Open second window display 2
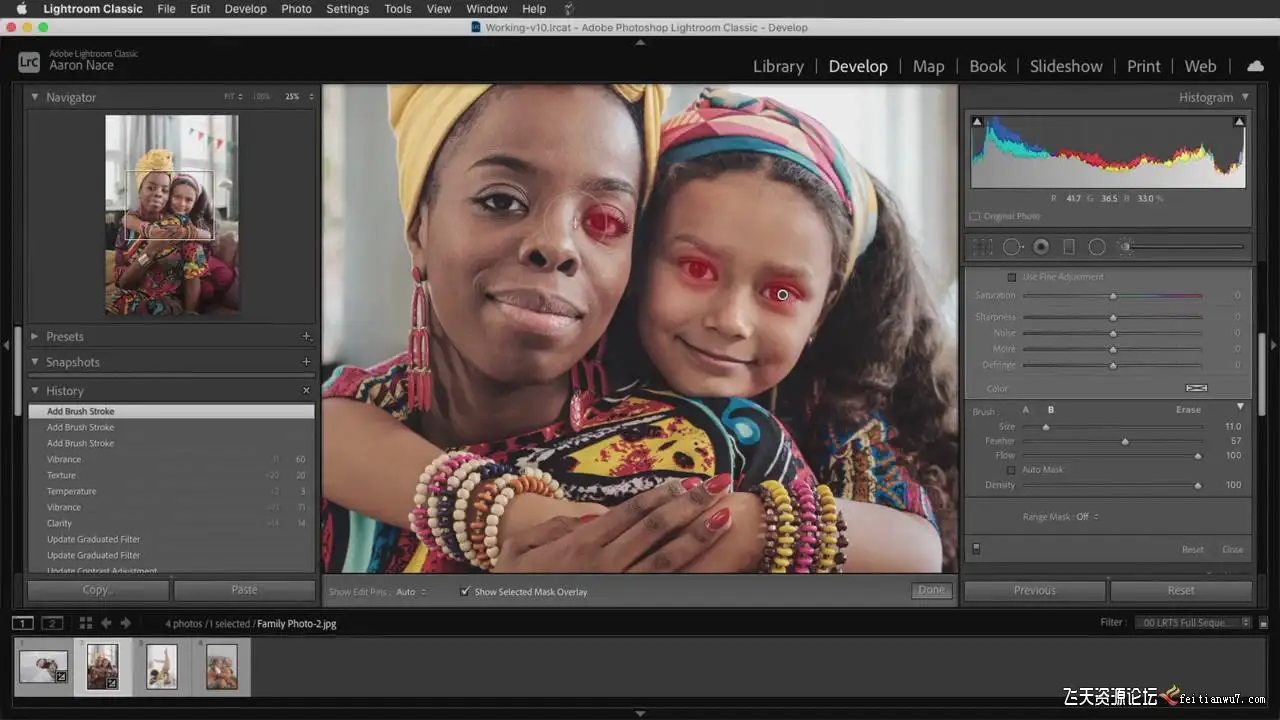 52,623
